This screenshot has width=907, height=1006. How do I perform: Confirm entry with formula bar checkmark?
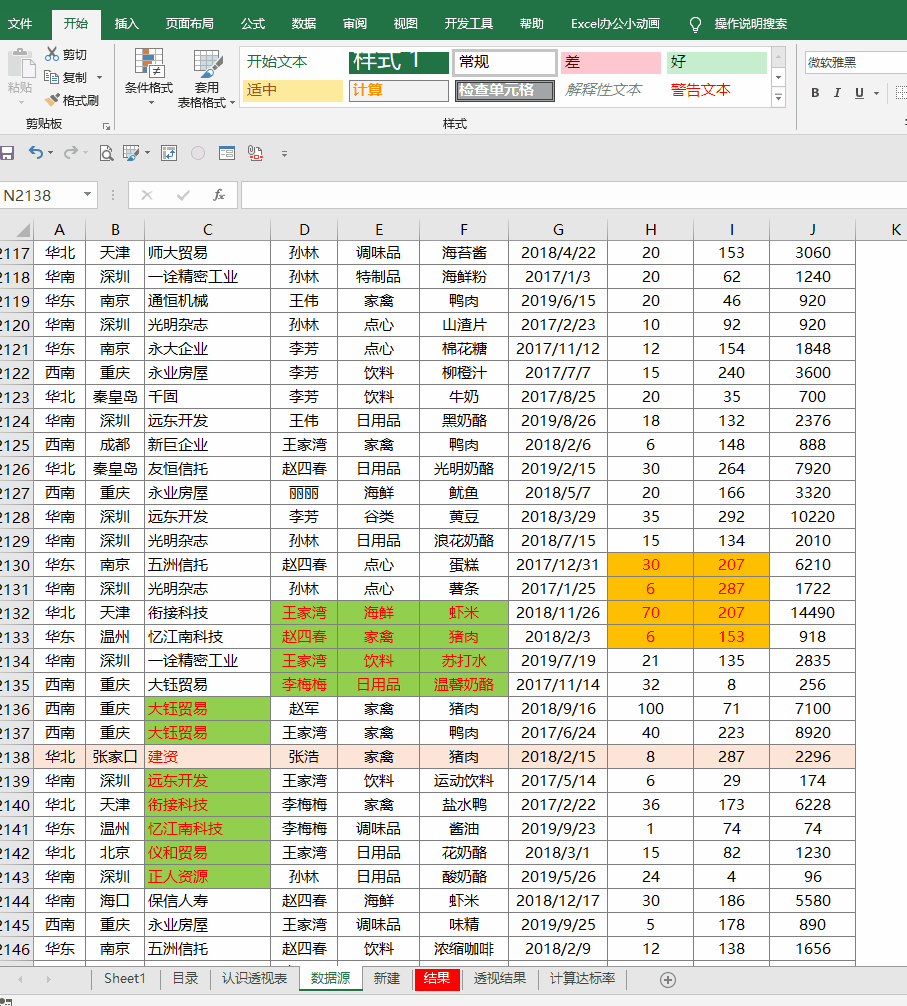pos(183,195)
